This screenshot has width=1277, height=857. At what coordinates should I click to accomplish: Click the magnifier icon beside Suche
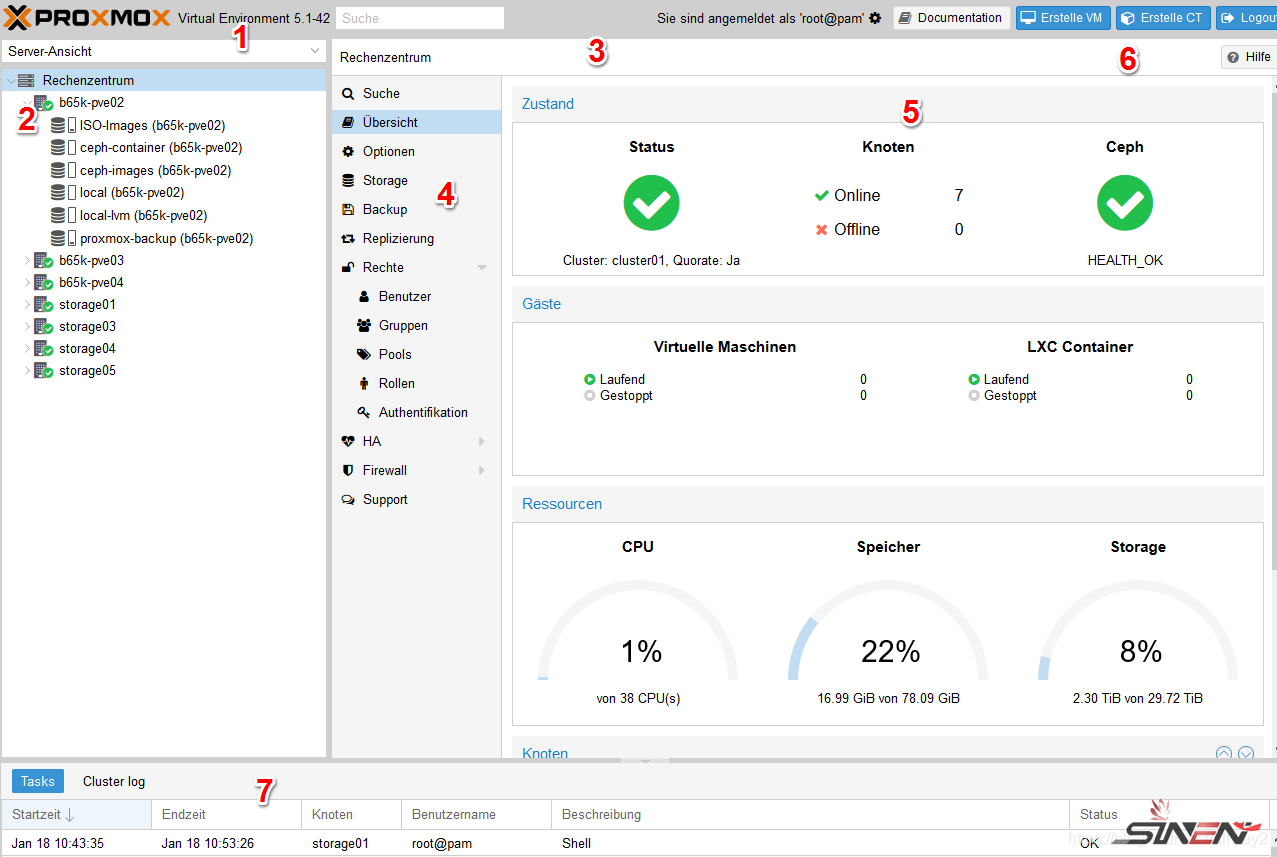coord(348,93)
